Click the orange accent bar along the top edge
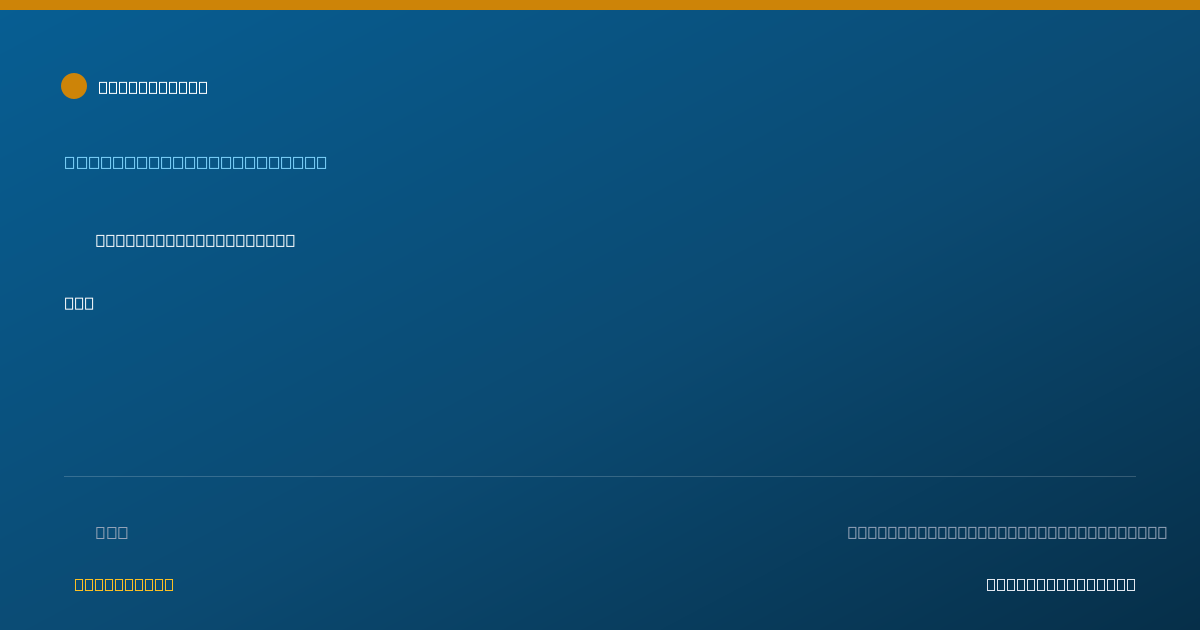 point(600,5)
